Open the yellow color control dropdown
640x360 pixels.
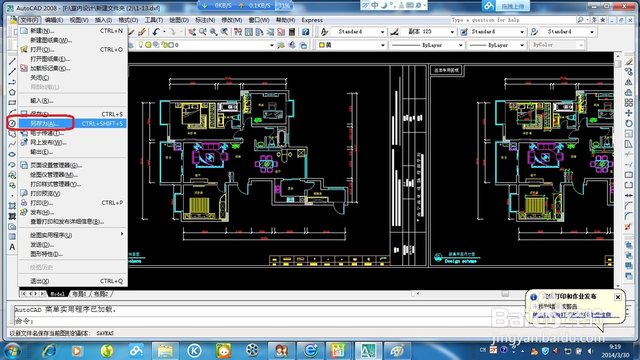[382, 45]
